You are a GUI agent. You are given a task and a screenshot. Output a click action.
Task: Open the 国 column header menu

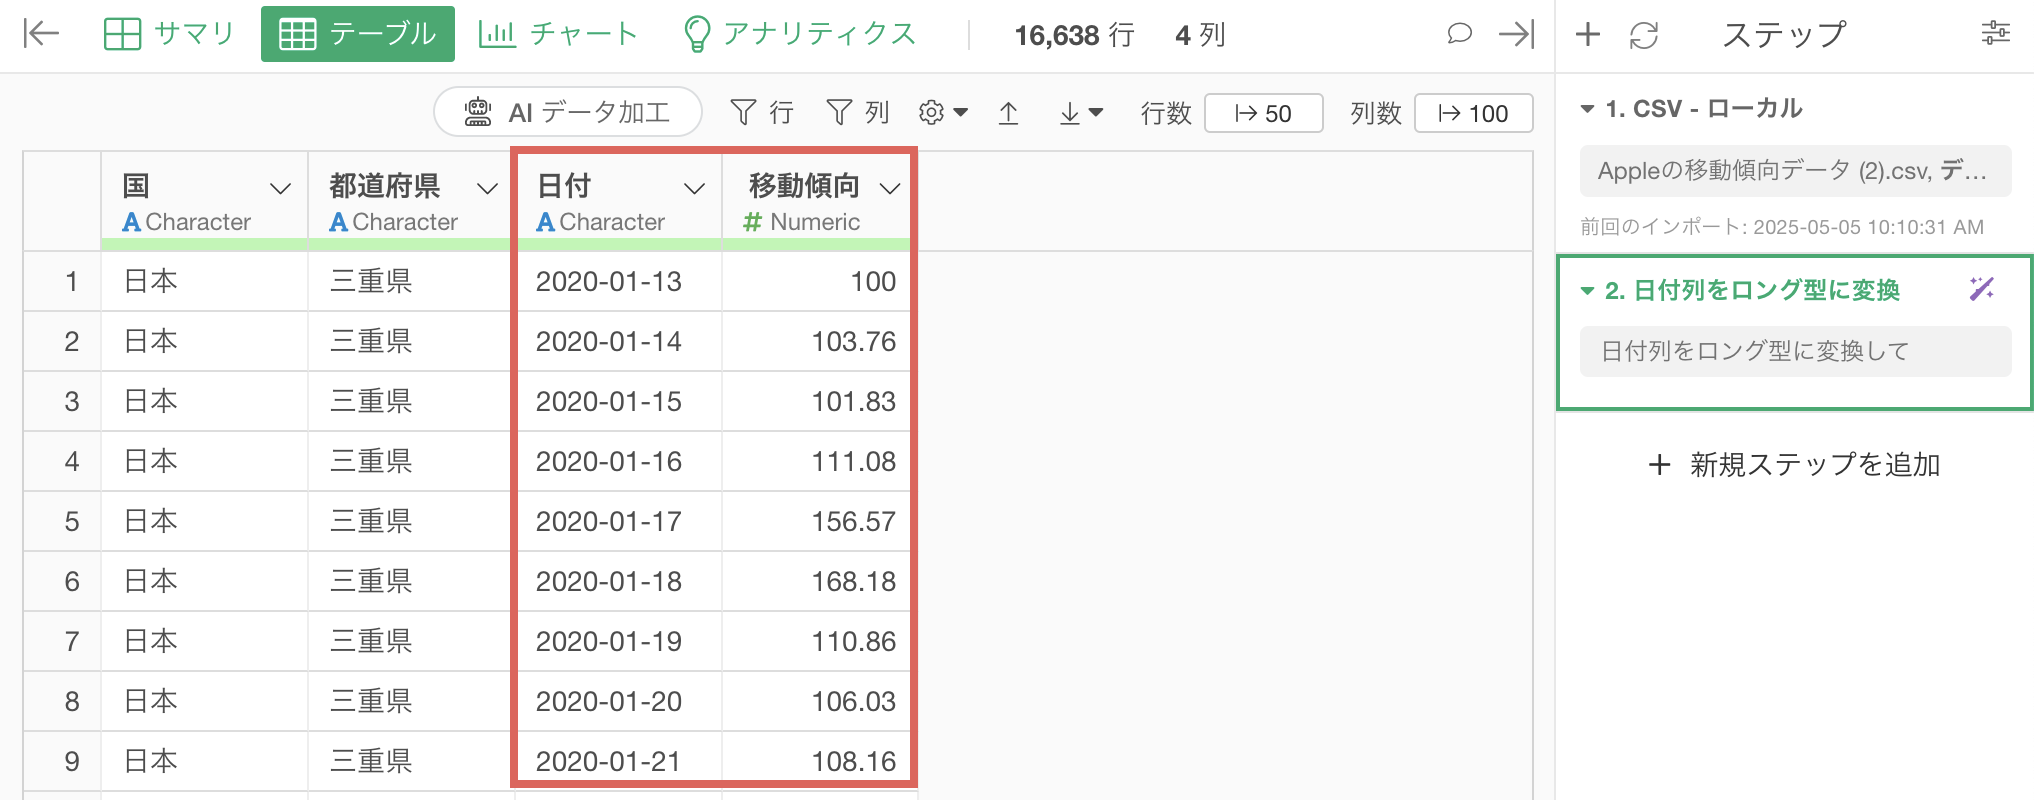(280, 188)
